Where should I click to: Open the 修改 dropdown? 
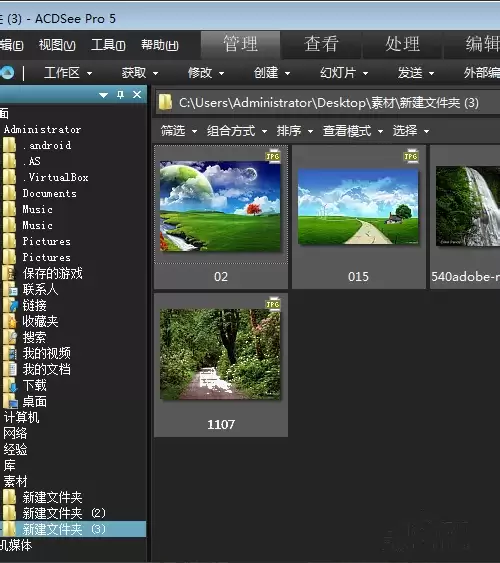206,73
